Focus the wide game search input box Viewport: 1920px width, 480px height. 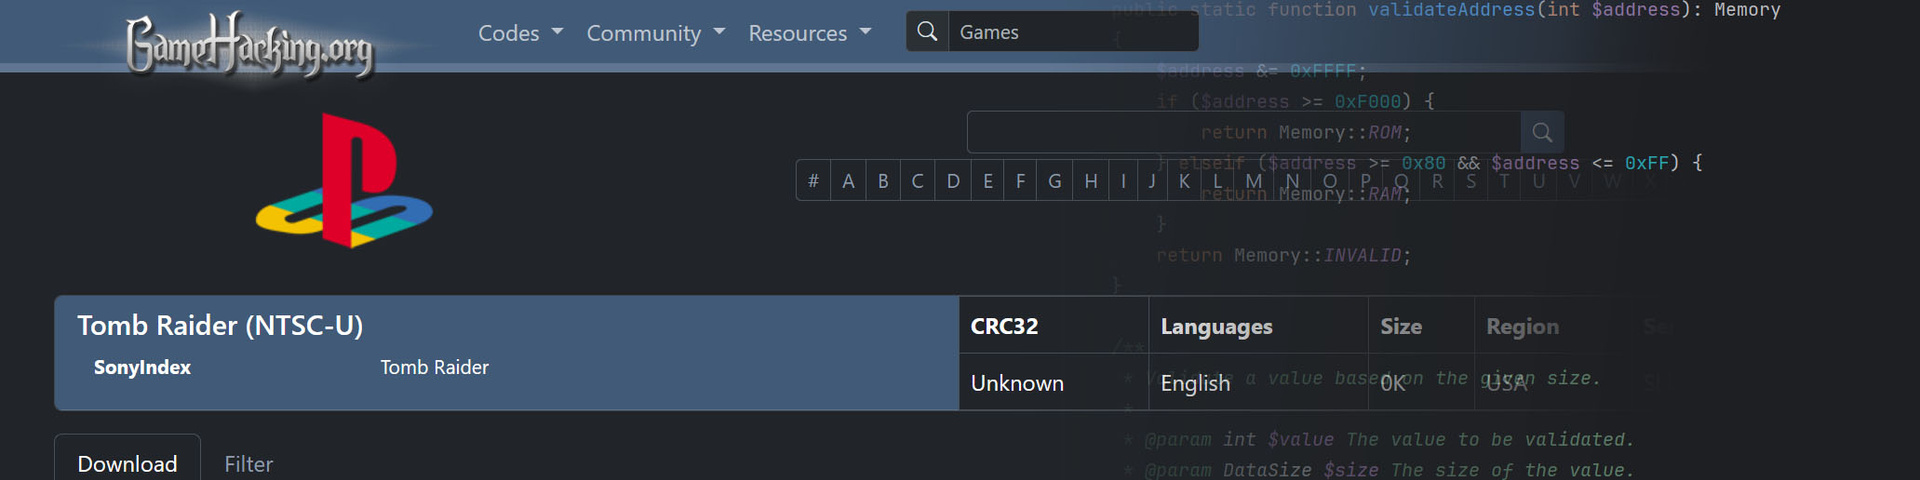click(1243, 132)
